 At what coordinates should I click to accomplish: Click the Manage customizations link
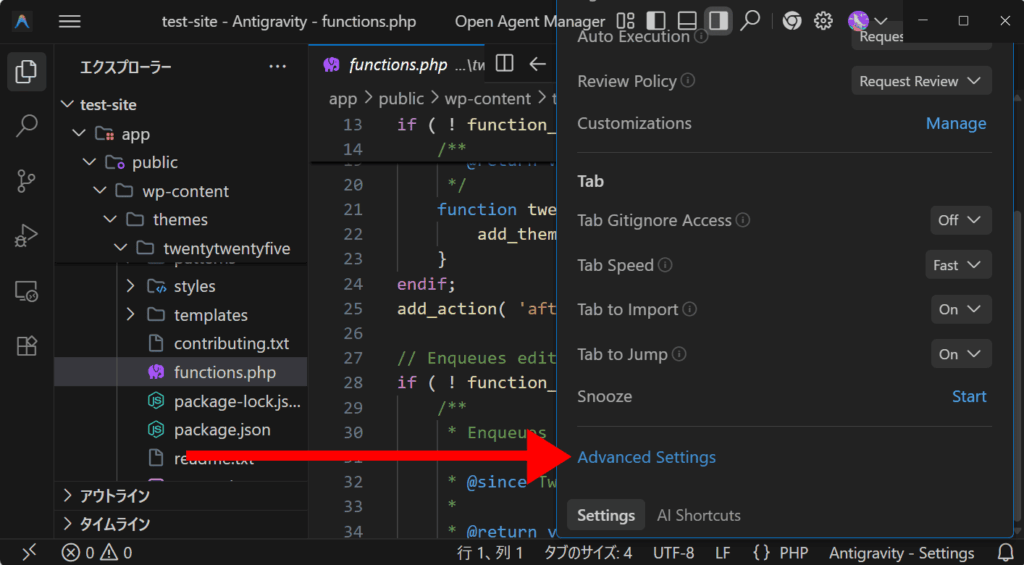click(x=955, y=123)
